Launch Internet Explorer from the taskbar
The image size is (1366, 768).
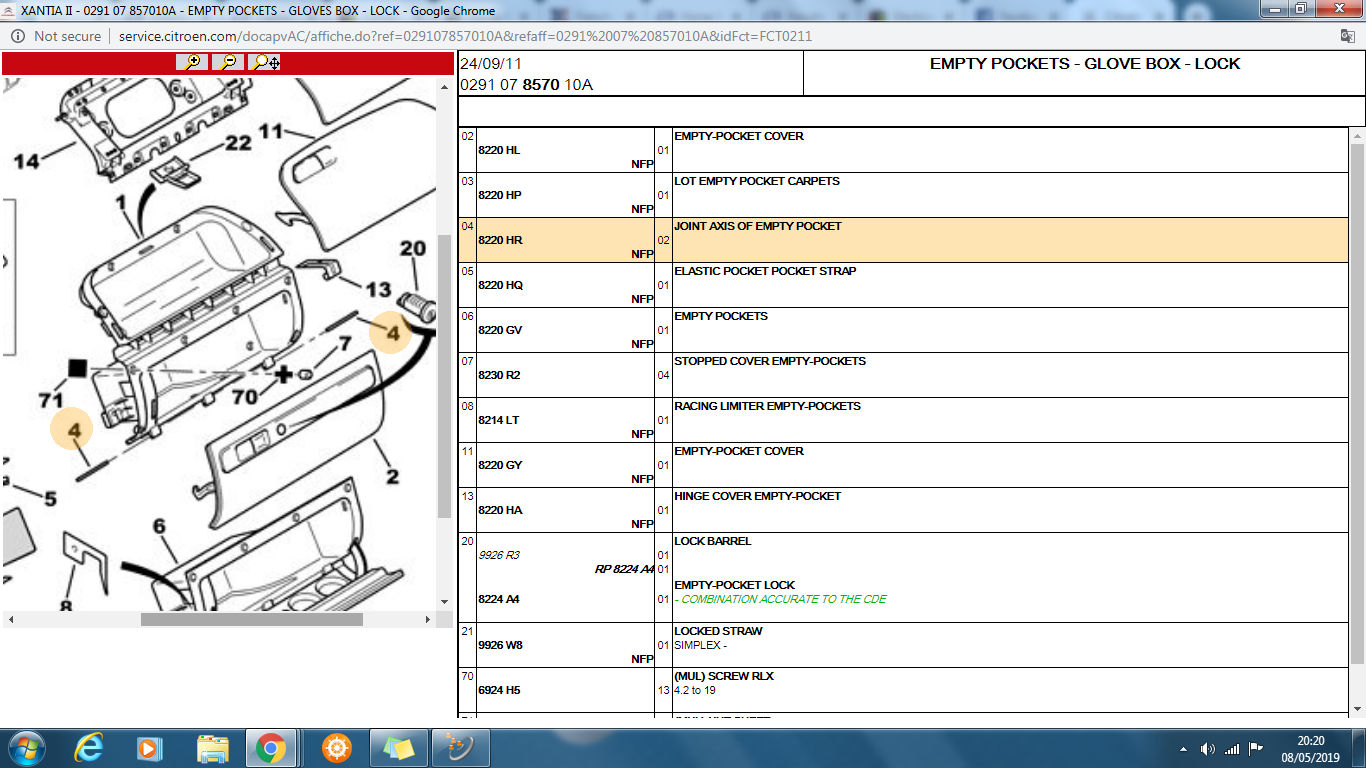(90, 748)
